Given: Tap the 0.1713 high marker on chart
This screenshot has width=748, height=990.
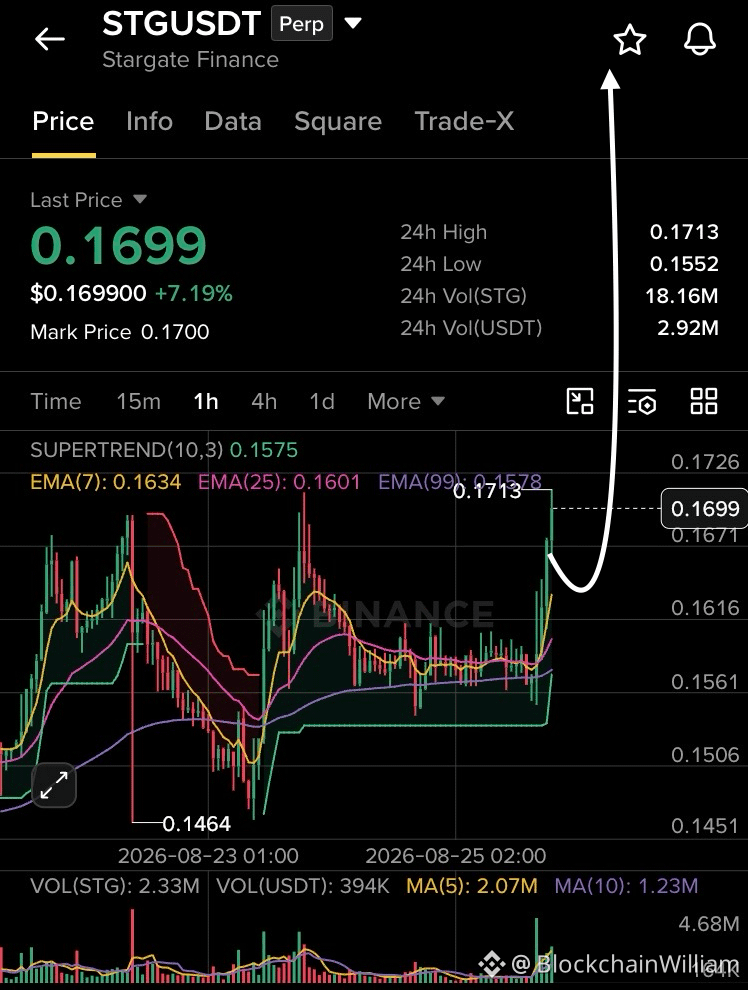Looking at the screenshot, I should [x=487, y=491].
